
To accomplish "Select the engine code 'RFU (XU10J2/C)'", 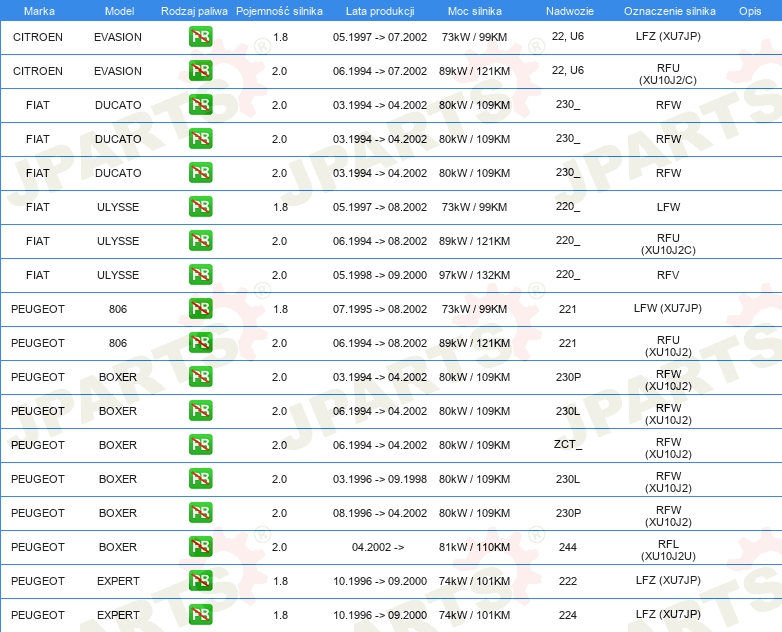I will coord(668,74).
